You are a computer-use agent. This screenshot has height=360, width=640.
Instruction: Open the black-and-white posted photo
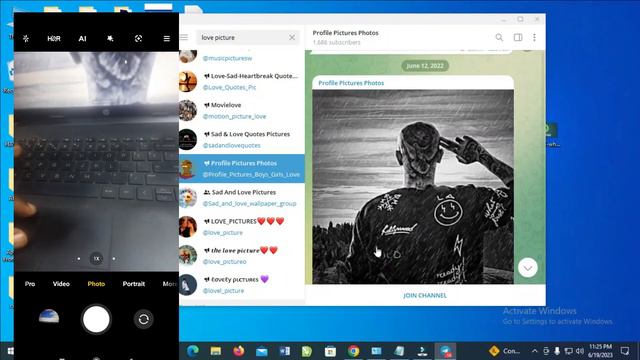tap(413, 187)
